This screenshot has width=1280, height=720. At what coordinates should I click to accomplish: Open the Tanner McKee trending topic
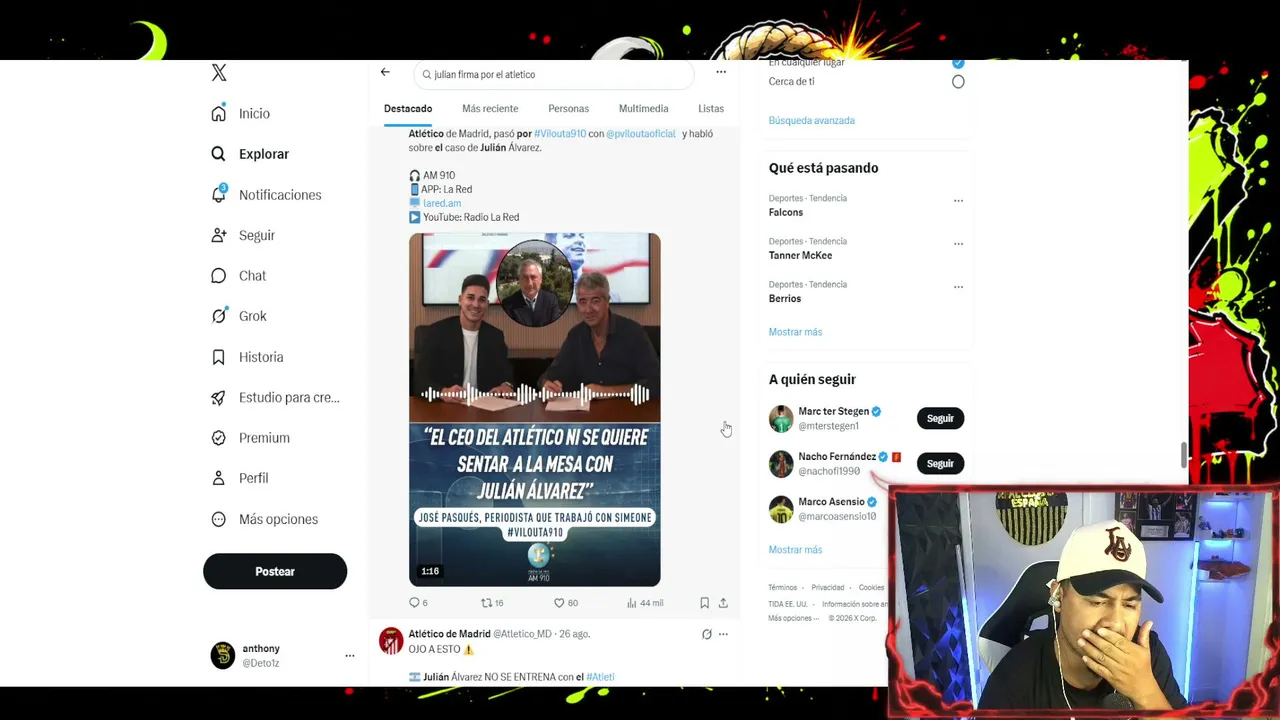[800, 255]
